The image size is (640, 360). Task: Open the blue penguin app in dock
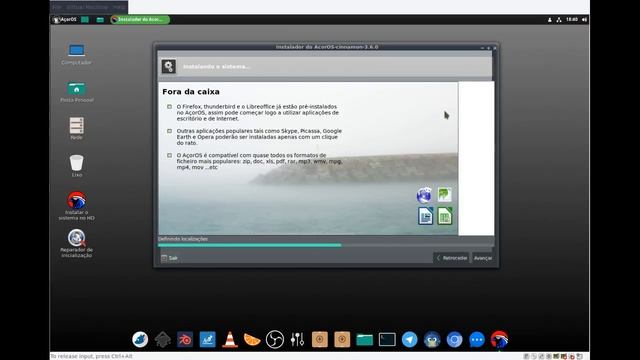pos(432,339)
